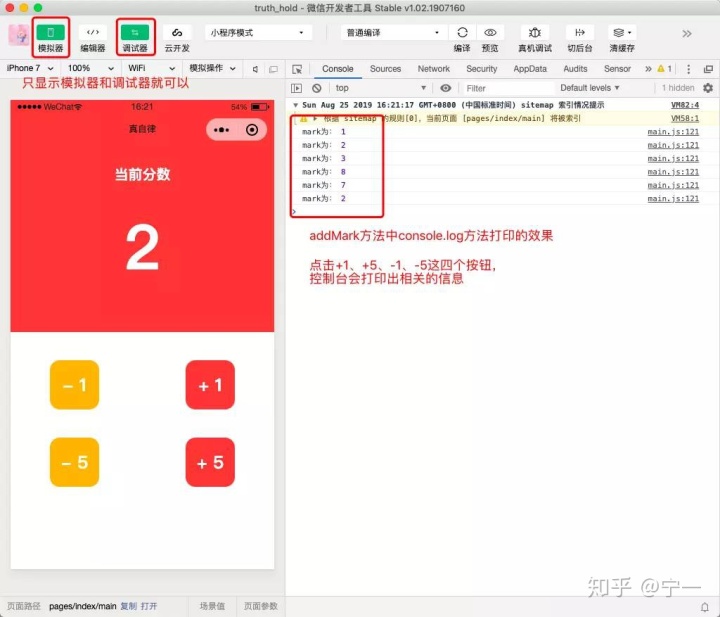Open the WiFi network dropdown

[151, 68]
